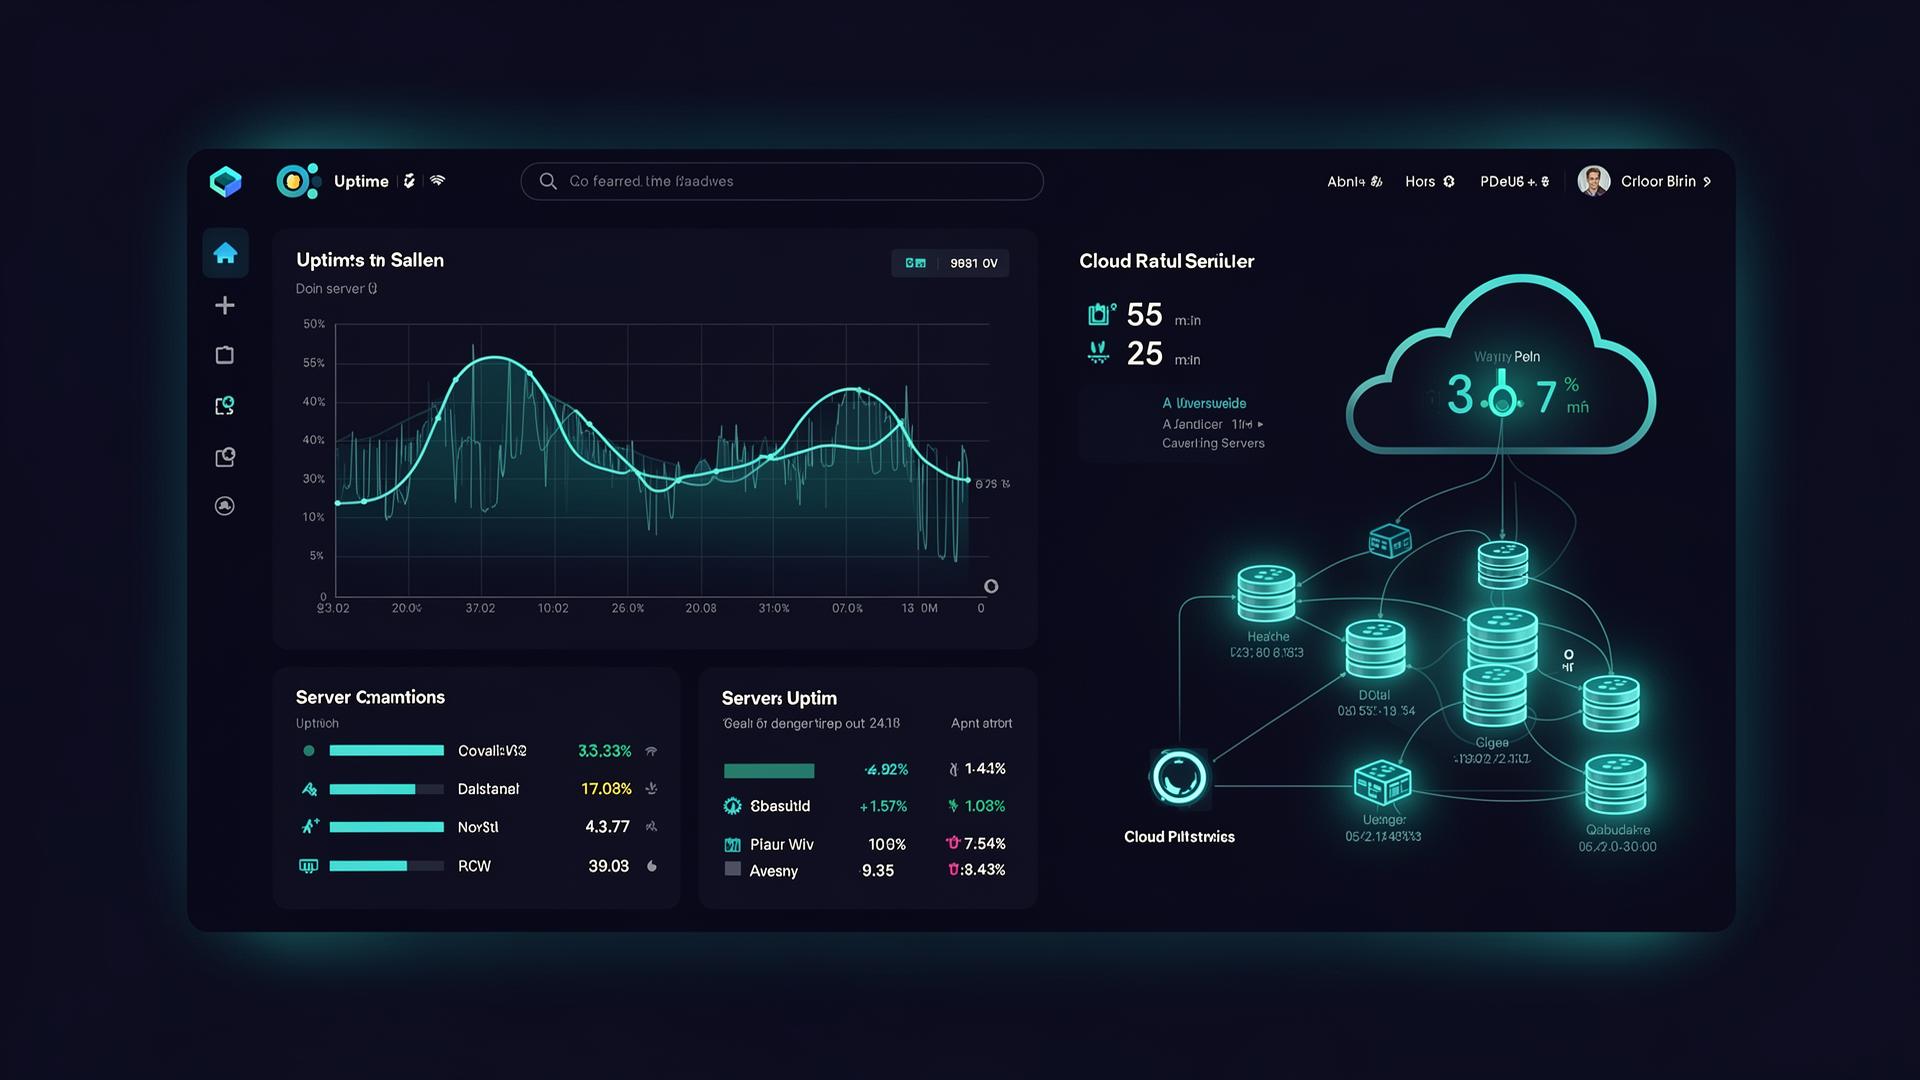
Task: Expand the Crloor Birin profile chevron
Action: (1707, 182)
